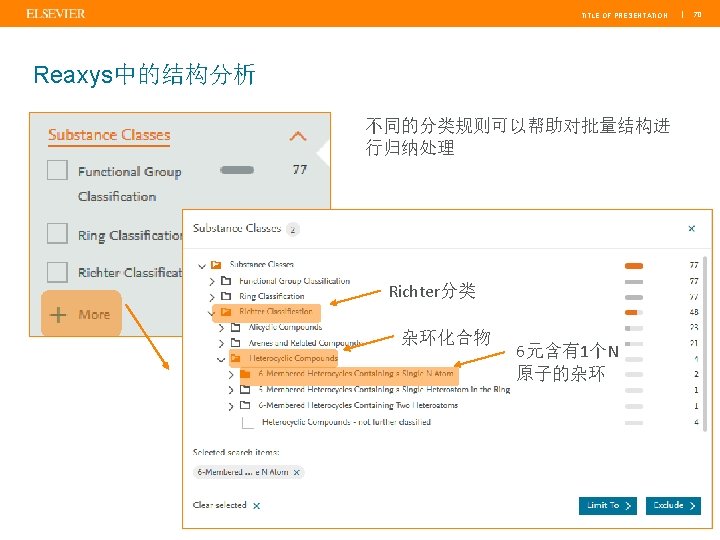
Task: Click the 6-Membered ... N Atom chip label
Action: (x=243, y=472)
